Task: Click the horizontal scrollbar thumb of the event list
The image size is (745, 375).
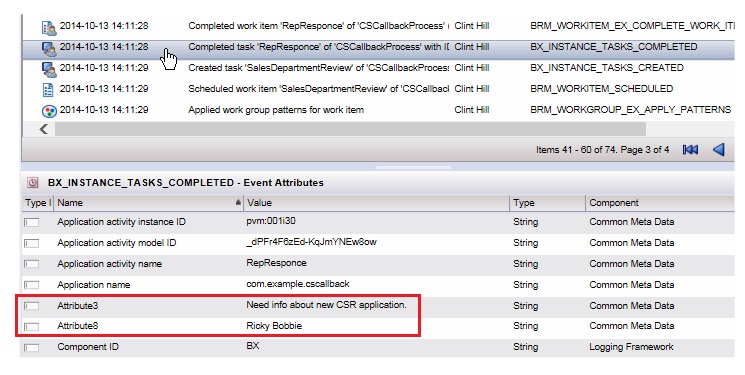Action: [x=350, y=129]
